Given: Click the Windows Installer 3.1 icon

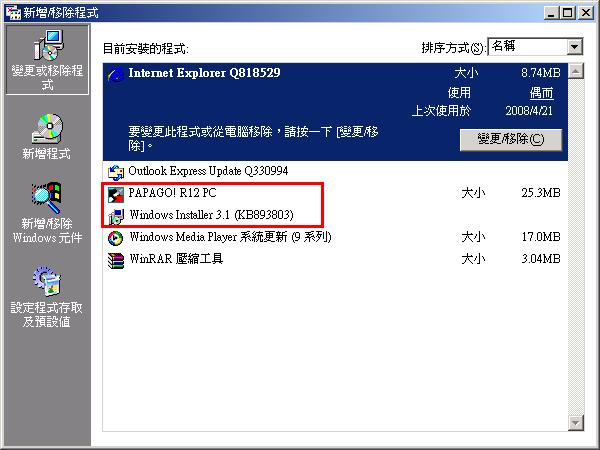Looking at the screenshot, I should click(116, 216).
